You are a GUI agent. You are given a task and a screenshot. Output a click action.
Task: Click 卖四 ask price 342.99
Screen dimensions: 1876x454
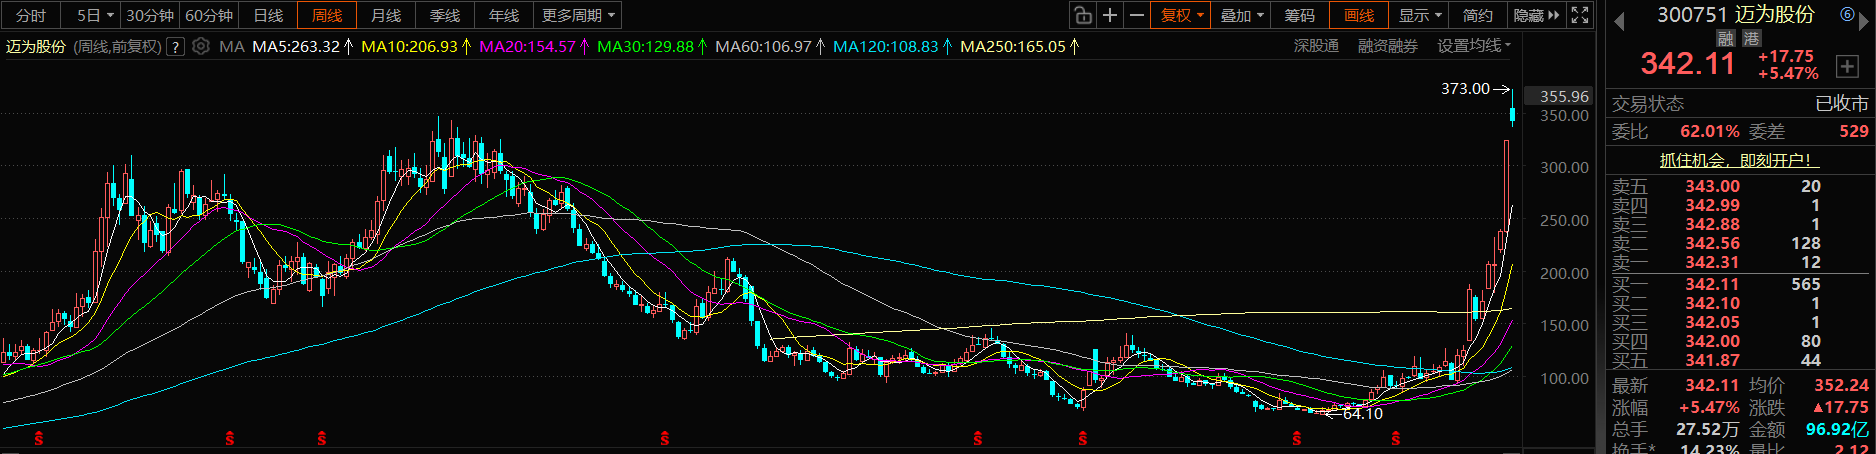coord(1712,205)
